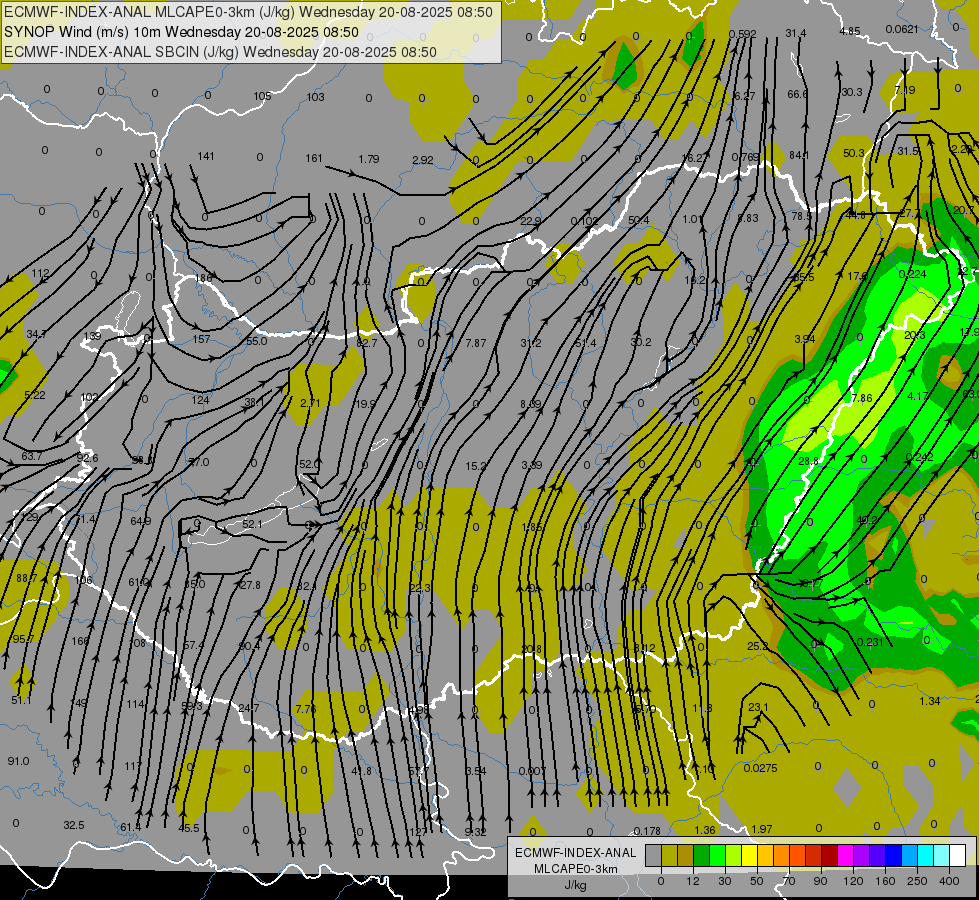The height and width of the screenshot is (900, 979).
Task: Click the map value 15.2
Action: click(476, 466)
